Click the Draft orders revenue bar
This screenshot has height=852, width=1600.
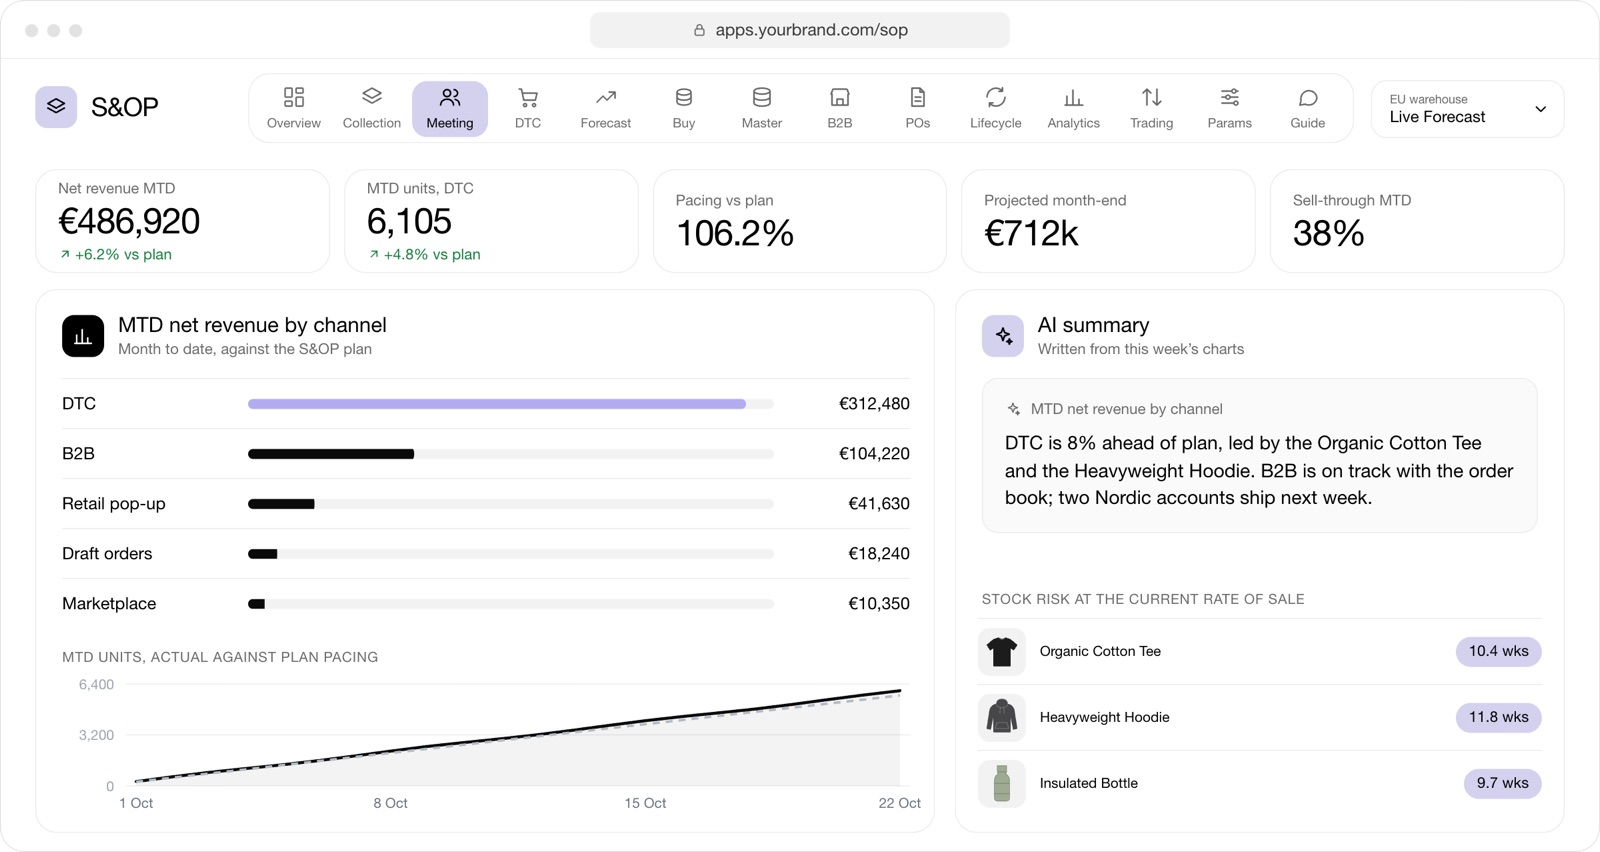pyautogui.click(x=511, y=554)
